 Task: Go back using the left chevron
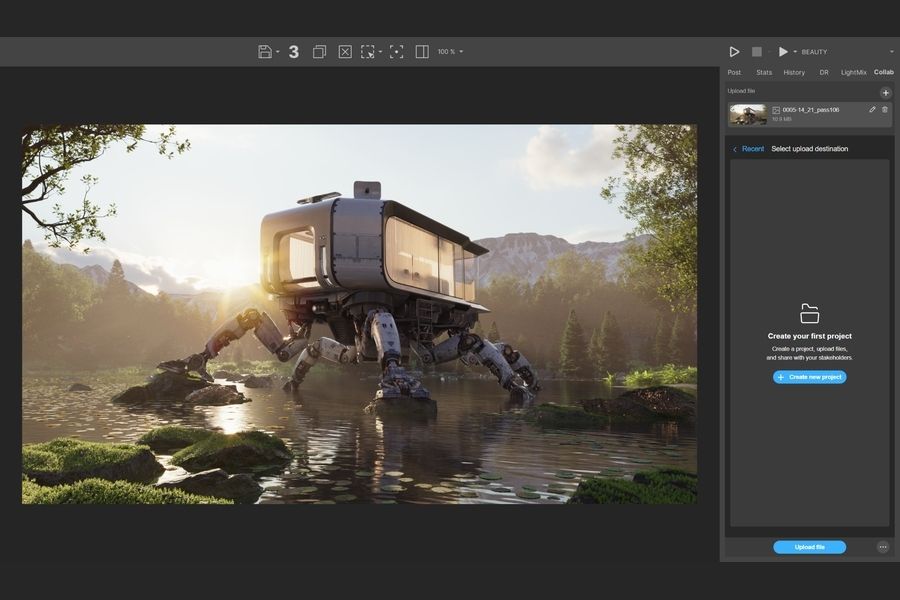click(x=735, y=149)
